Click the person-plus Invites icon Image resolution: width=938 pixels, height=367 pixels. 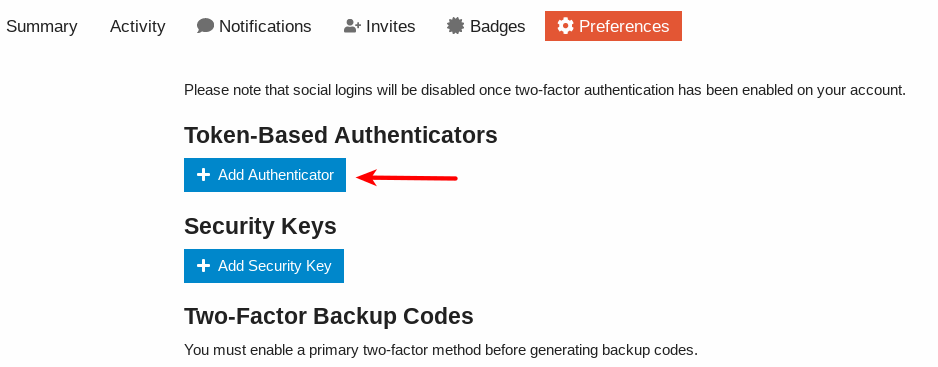coord(352,26)
